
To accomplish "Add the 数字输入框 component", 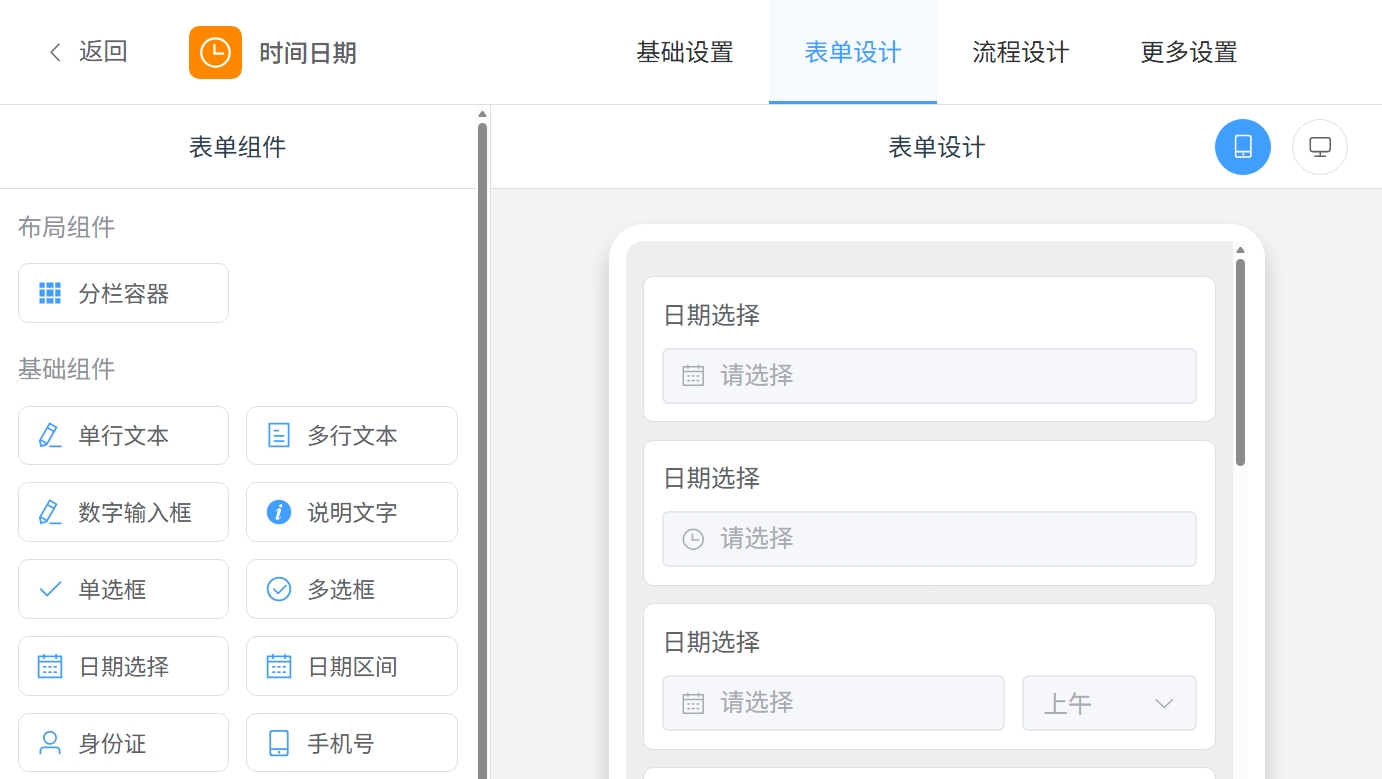I will 123,512.
